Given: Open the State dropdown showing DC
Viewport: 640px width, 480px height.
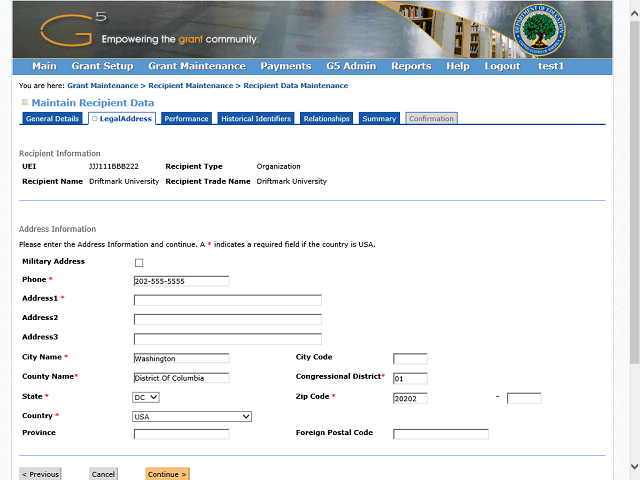Looking at the screenshot, I should click(146, 397).
